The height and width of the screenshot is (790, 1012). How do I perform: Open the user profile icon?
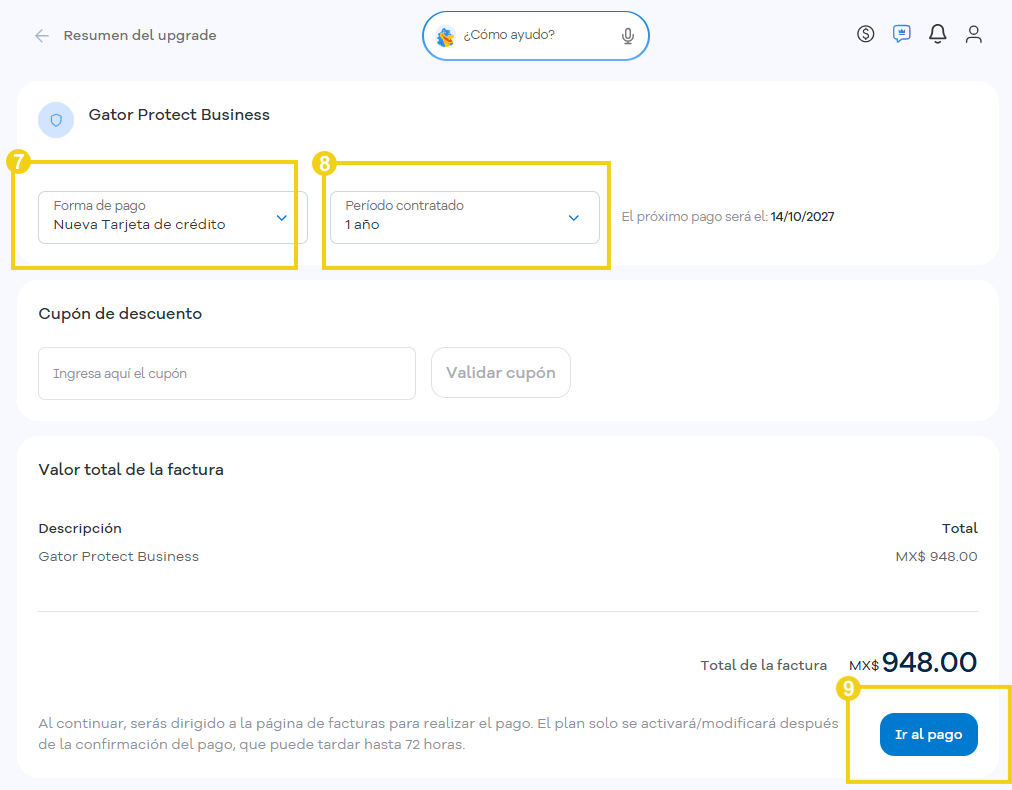coord(973,34)
